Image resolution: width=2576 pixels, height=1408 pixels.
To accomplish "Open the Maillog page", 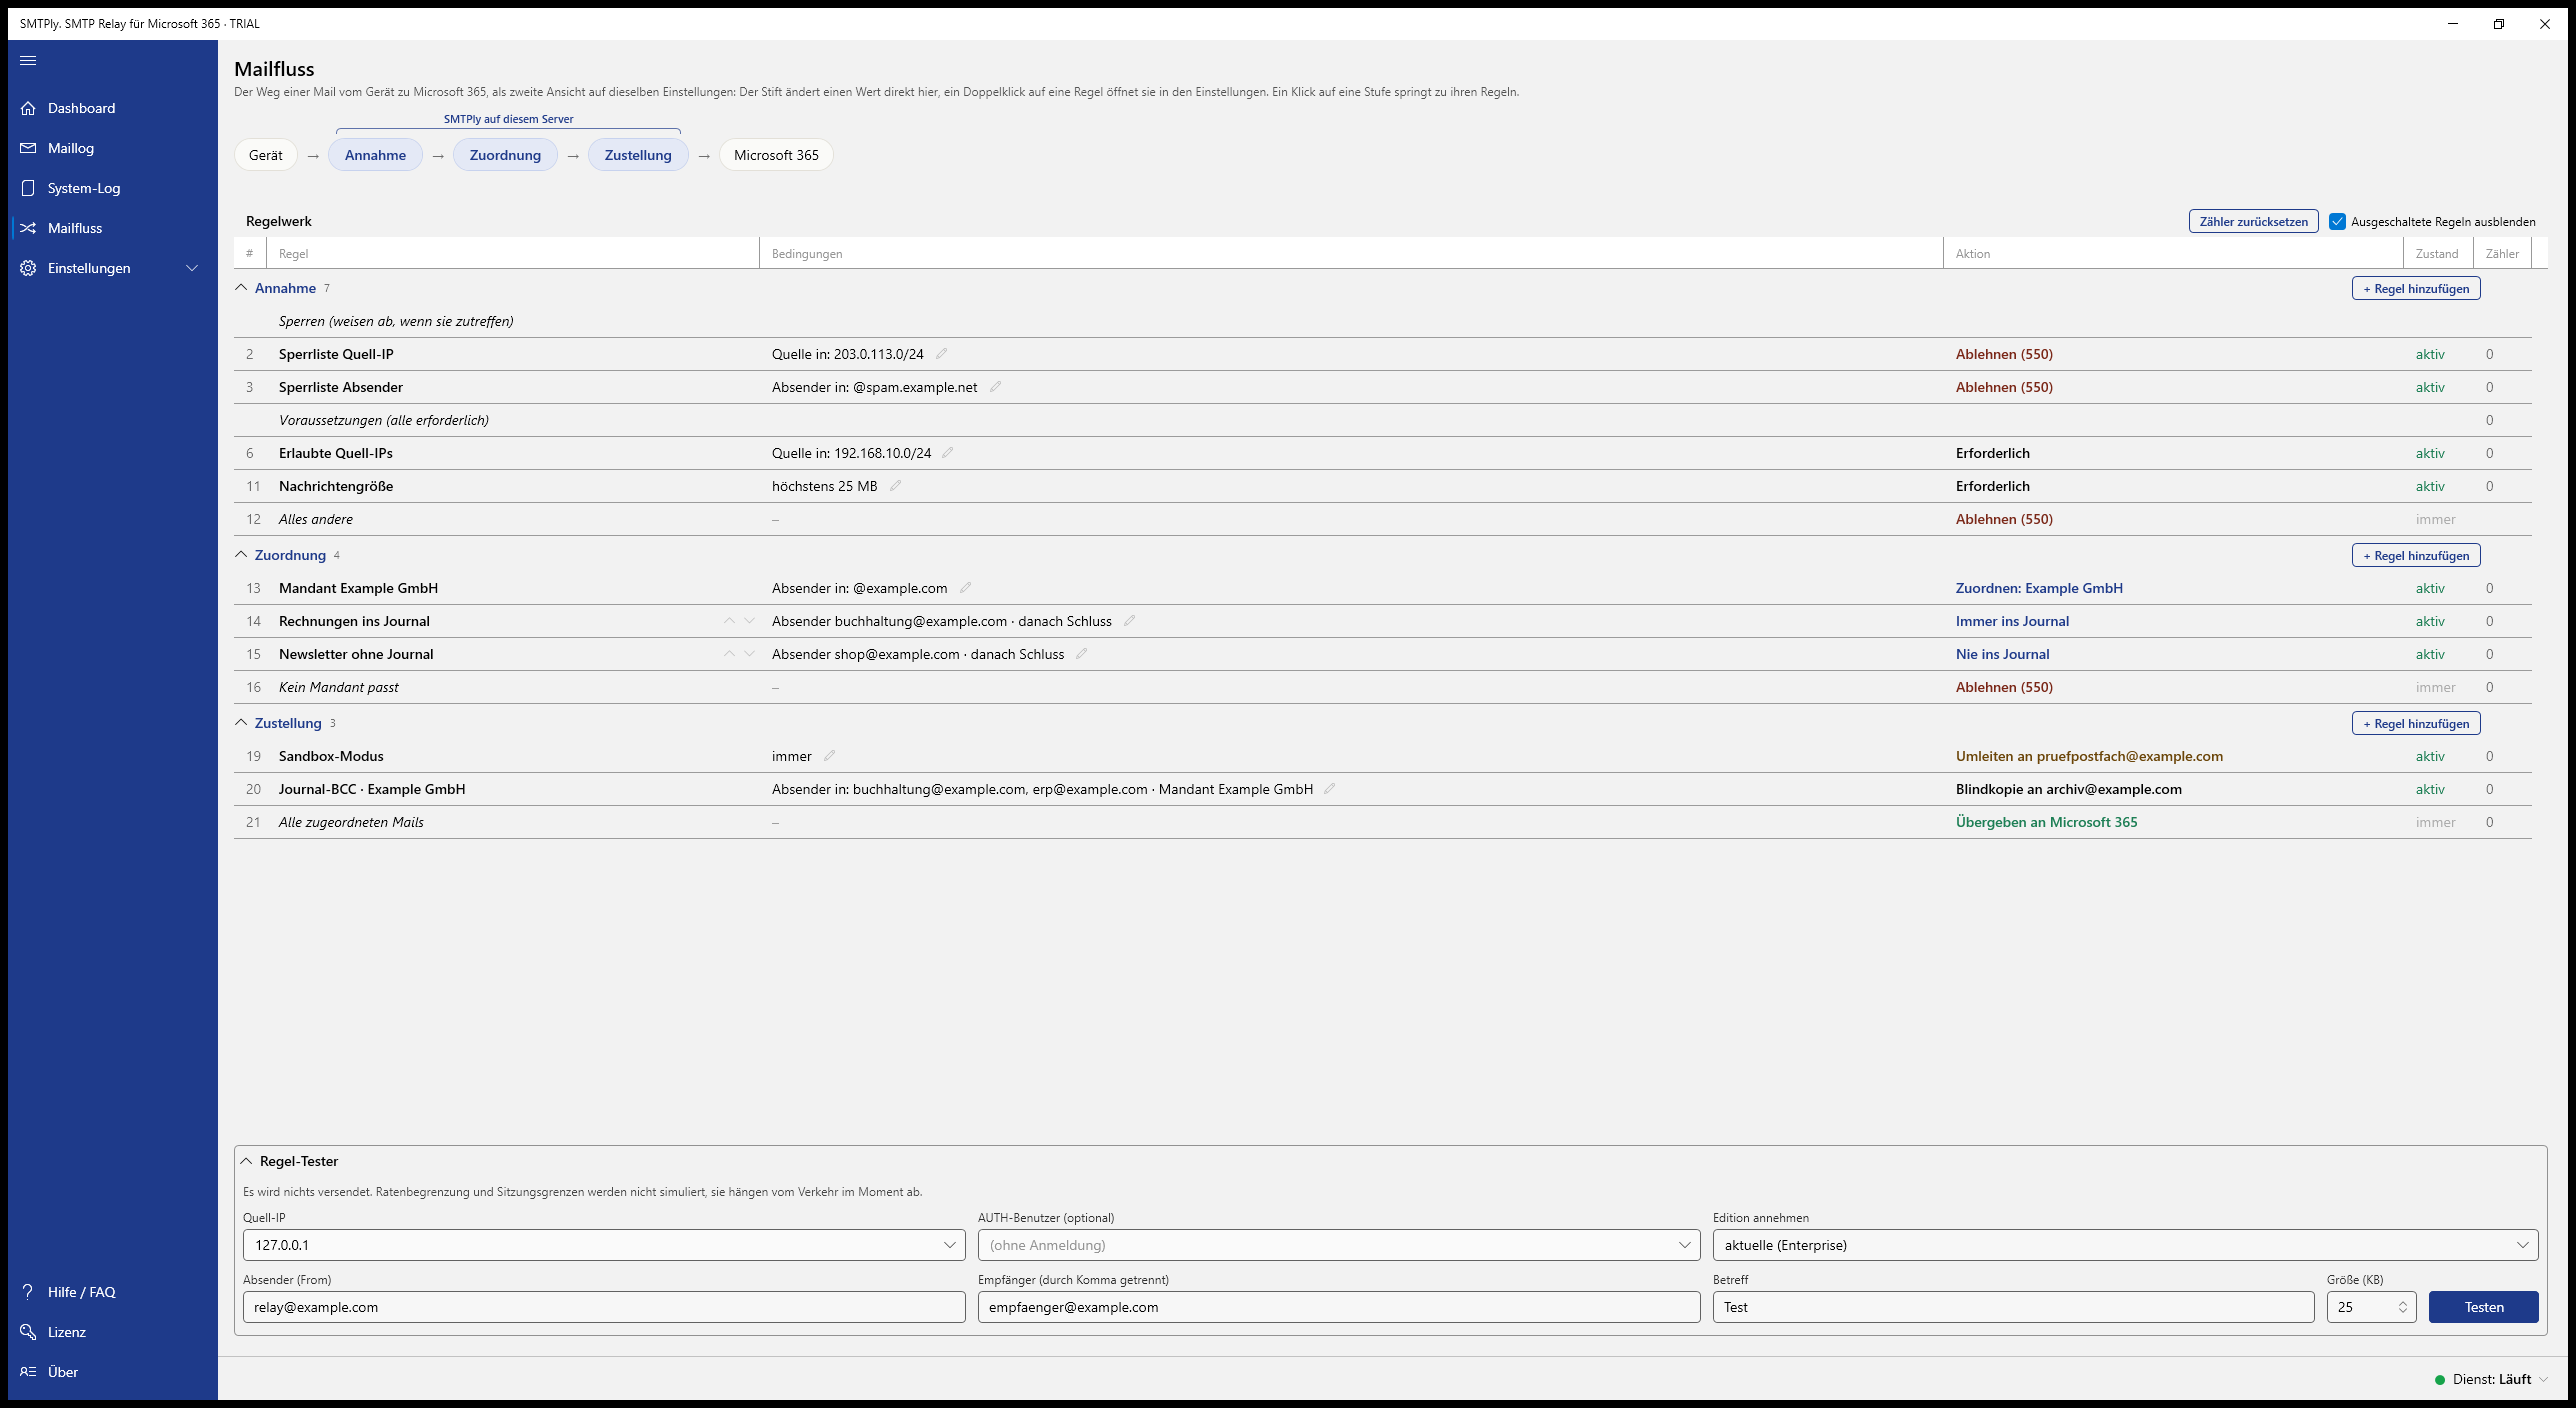I will [x=112, y=148].
